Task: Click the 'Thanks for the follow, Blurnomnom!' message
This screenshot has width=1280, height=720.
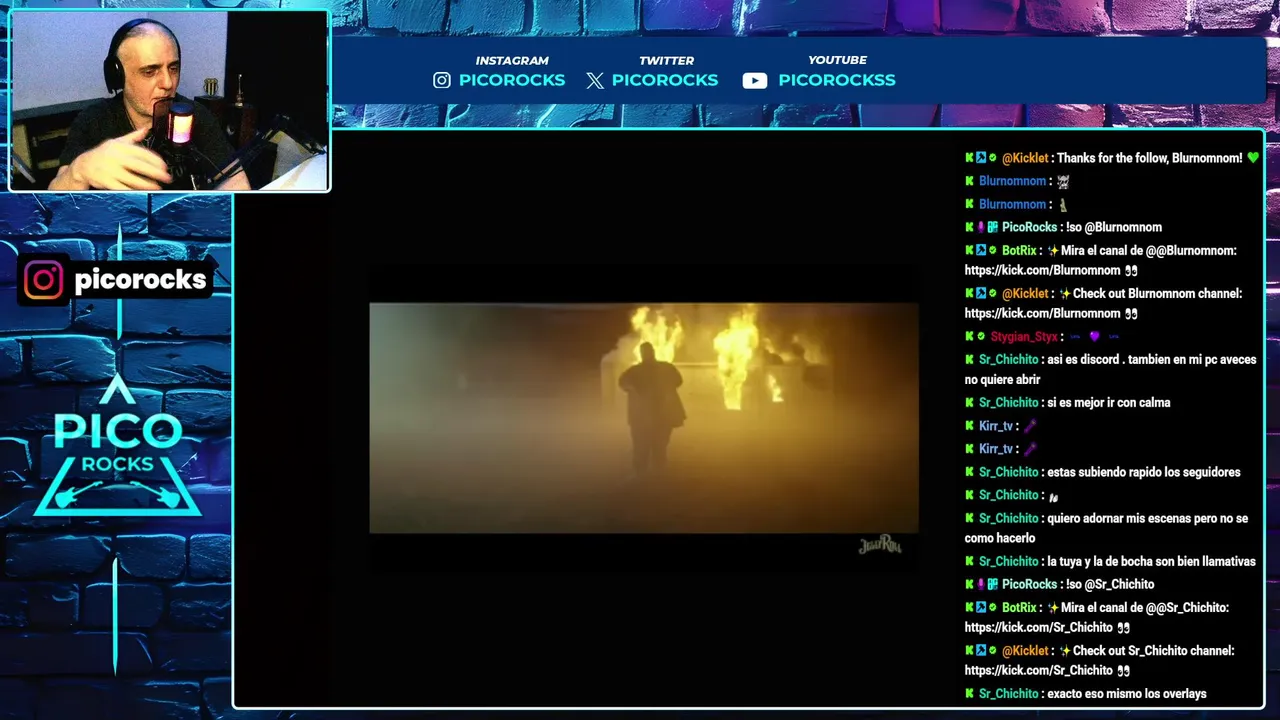Action: click(x=1150, y=158)
